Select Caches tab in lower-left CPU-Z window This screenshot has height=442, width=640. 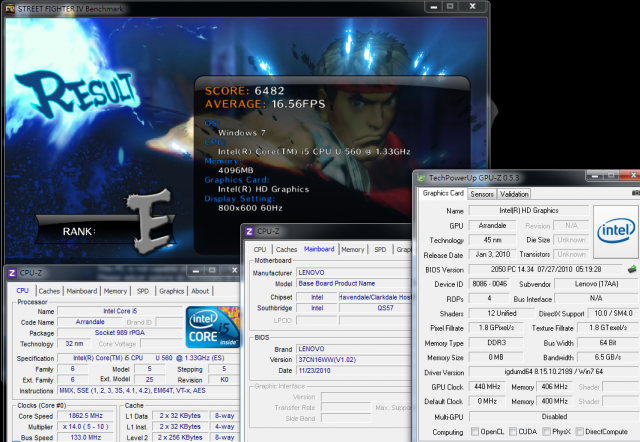(49, 291)
